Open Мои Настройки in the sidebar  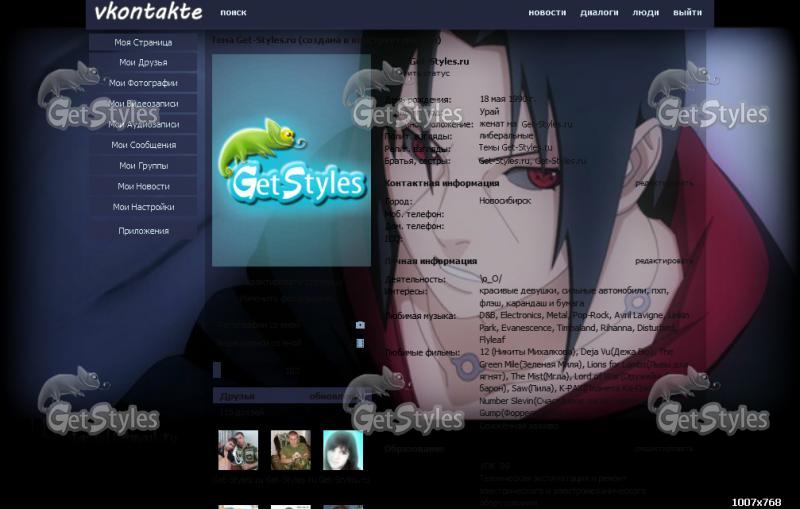143,207
